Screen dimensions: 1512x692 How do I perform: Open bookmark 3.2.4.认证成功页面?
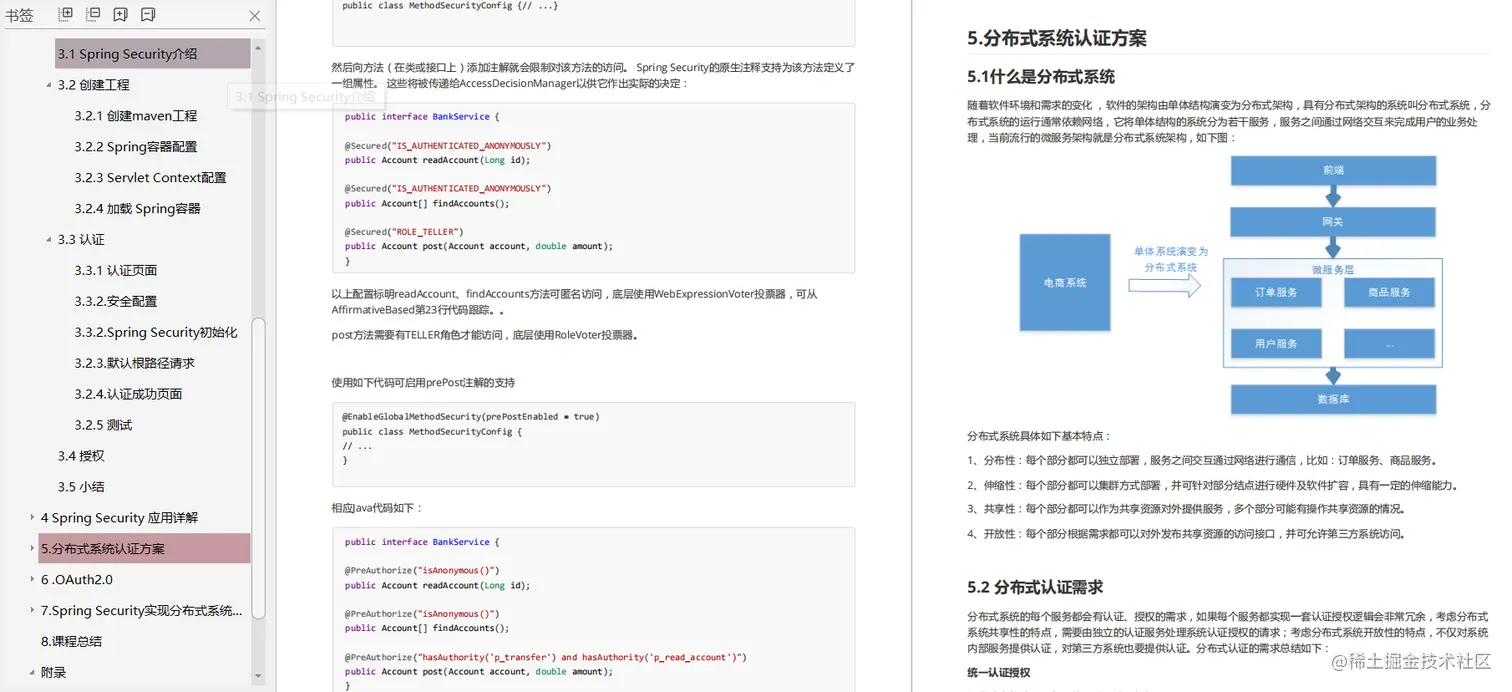pyautogui.click(x=129, y=395)
